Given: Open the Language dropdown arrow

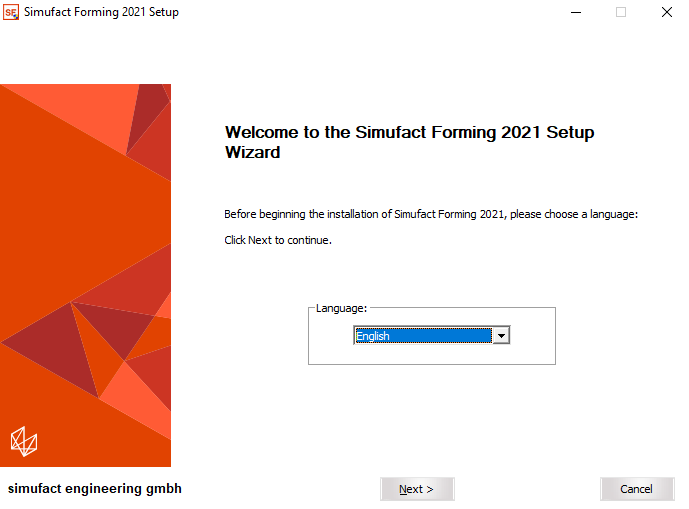Looking at the screenshot, I should tap(501, 336).
